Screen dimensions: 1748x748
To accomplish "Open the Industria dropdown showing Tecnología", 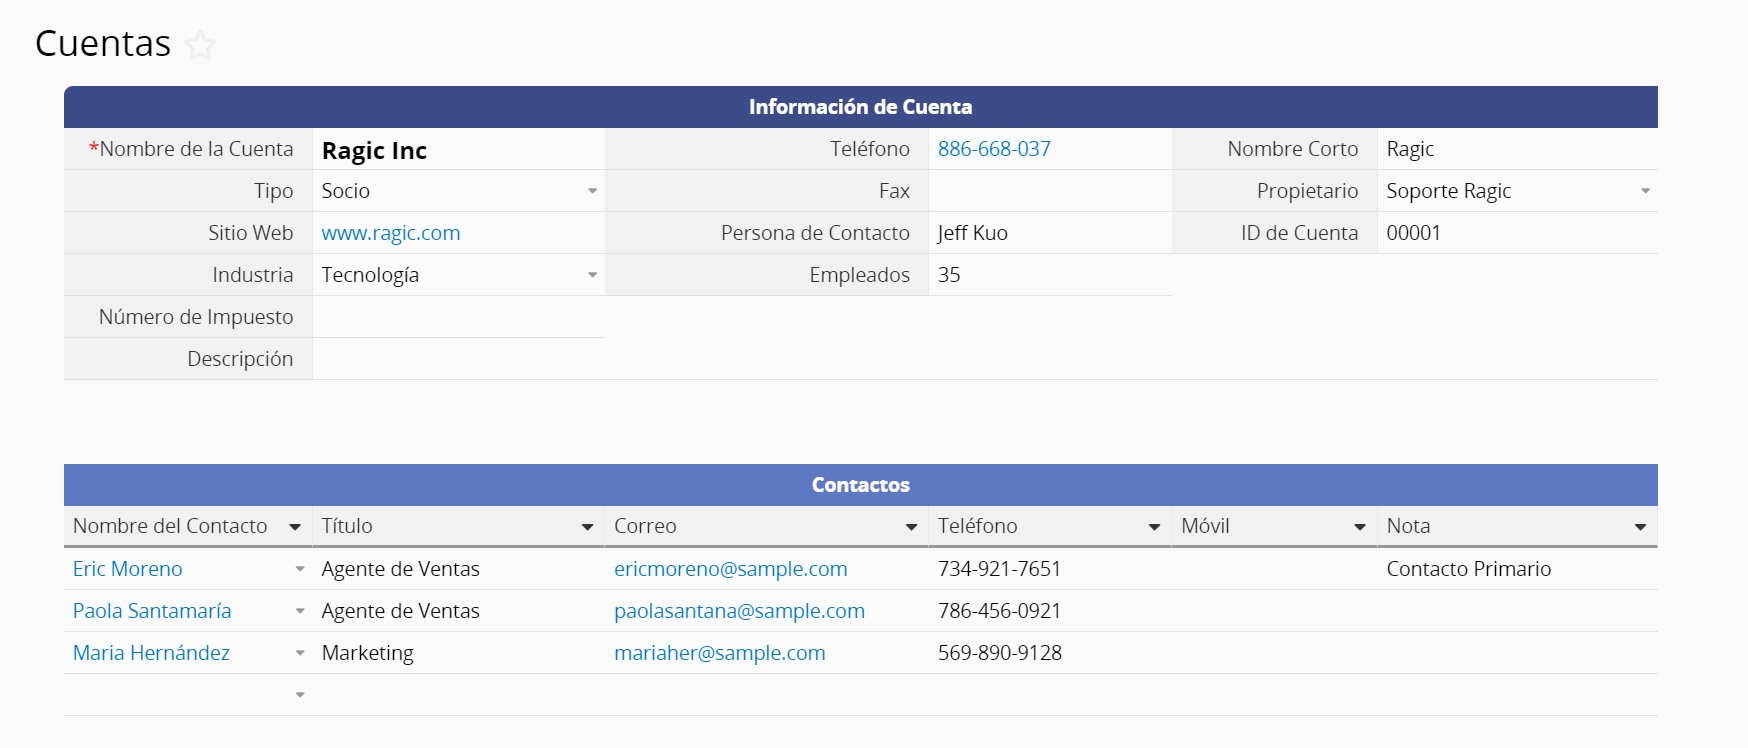I will pos(592,275).
